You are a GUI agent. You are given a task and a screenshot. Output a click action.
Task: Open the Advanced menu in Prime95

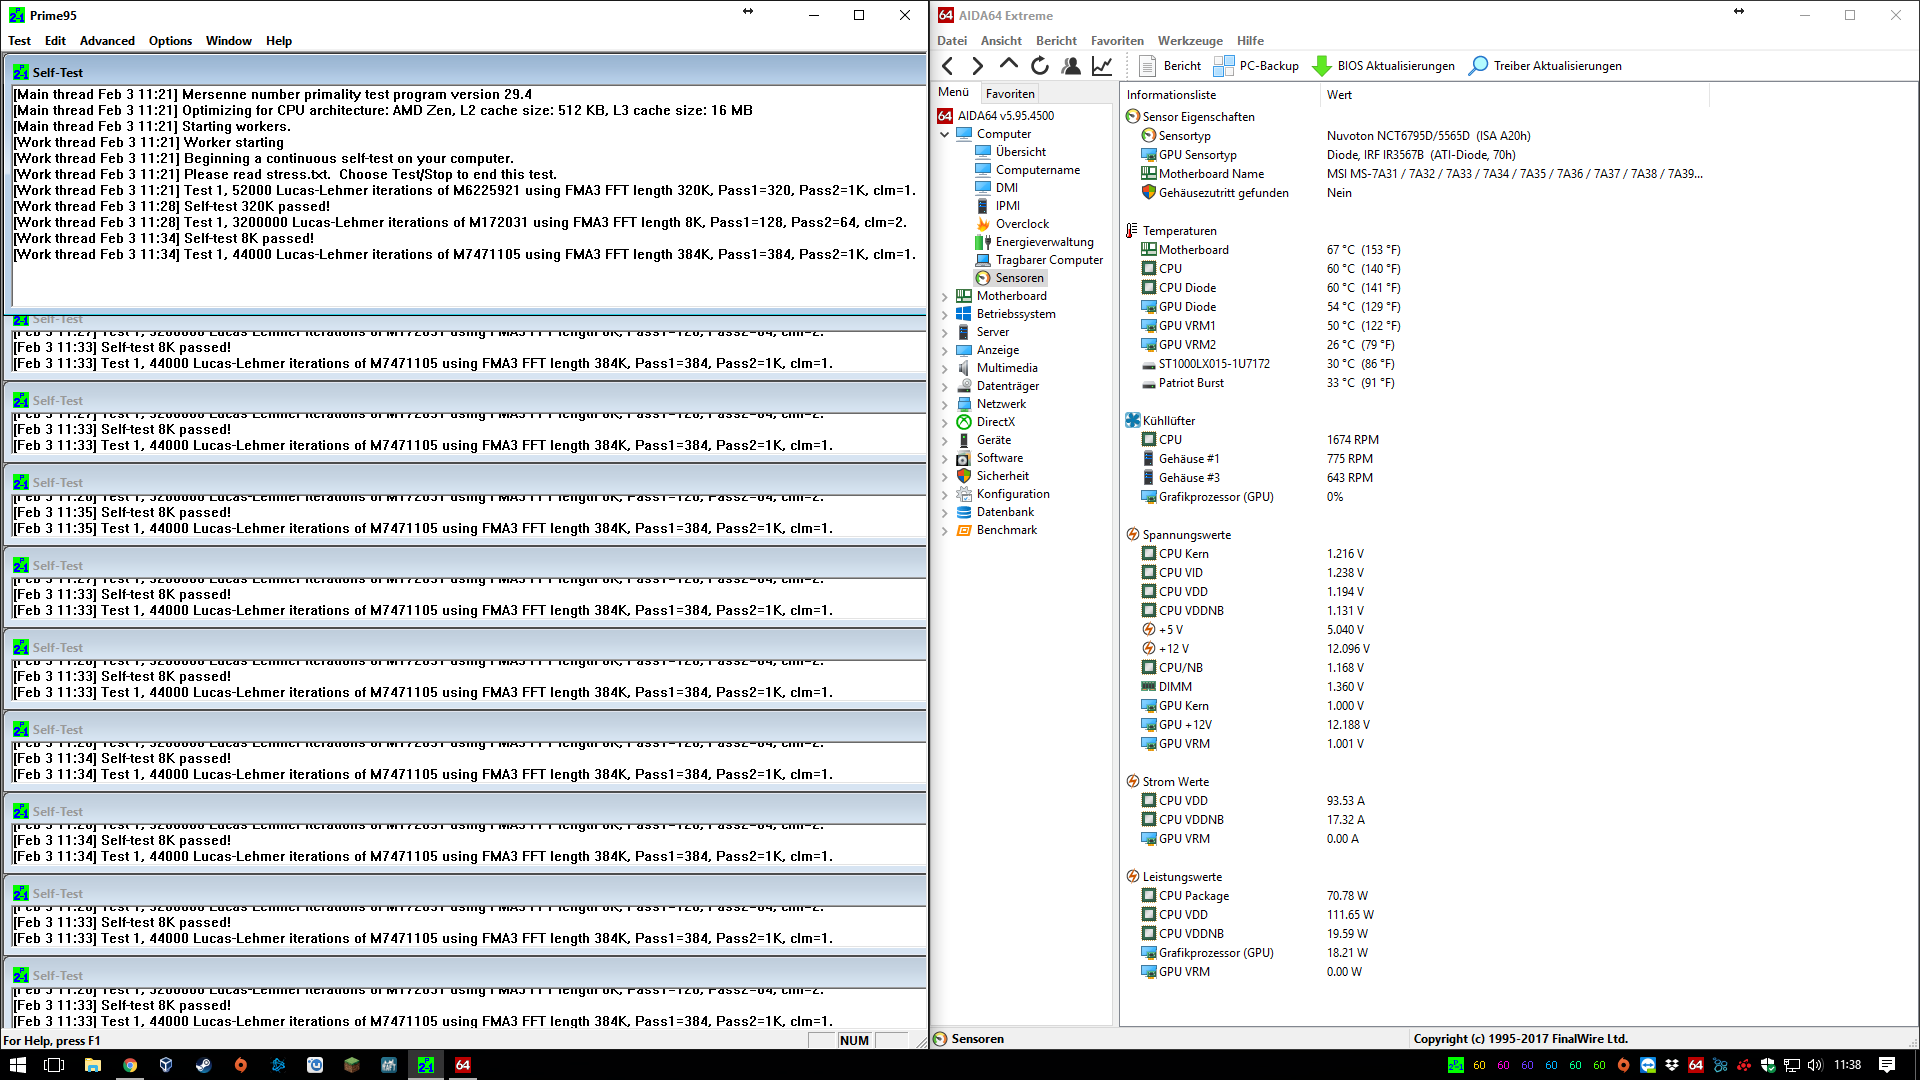point(107,41)
